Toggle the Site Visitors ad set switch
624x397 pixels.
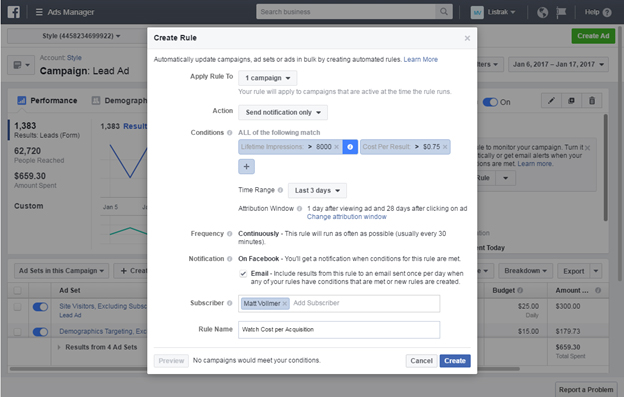40,307
